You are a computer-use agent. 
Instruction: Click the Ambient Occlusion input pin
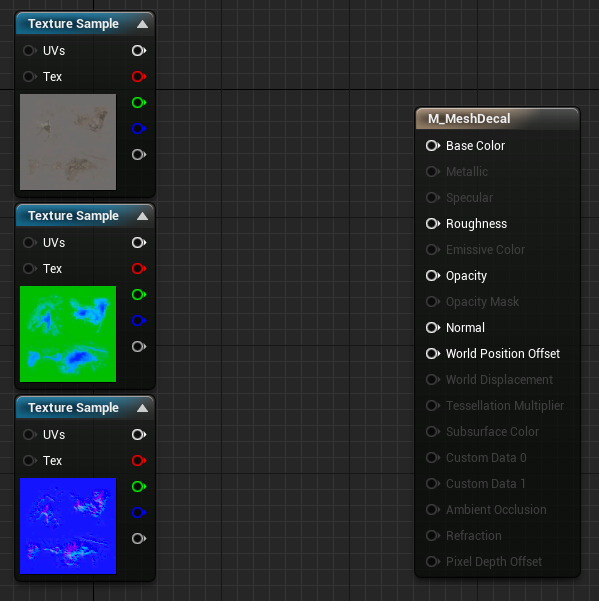[x=433, y=509]
